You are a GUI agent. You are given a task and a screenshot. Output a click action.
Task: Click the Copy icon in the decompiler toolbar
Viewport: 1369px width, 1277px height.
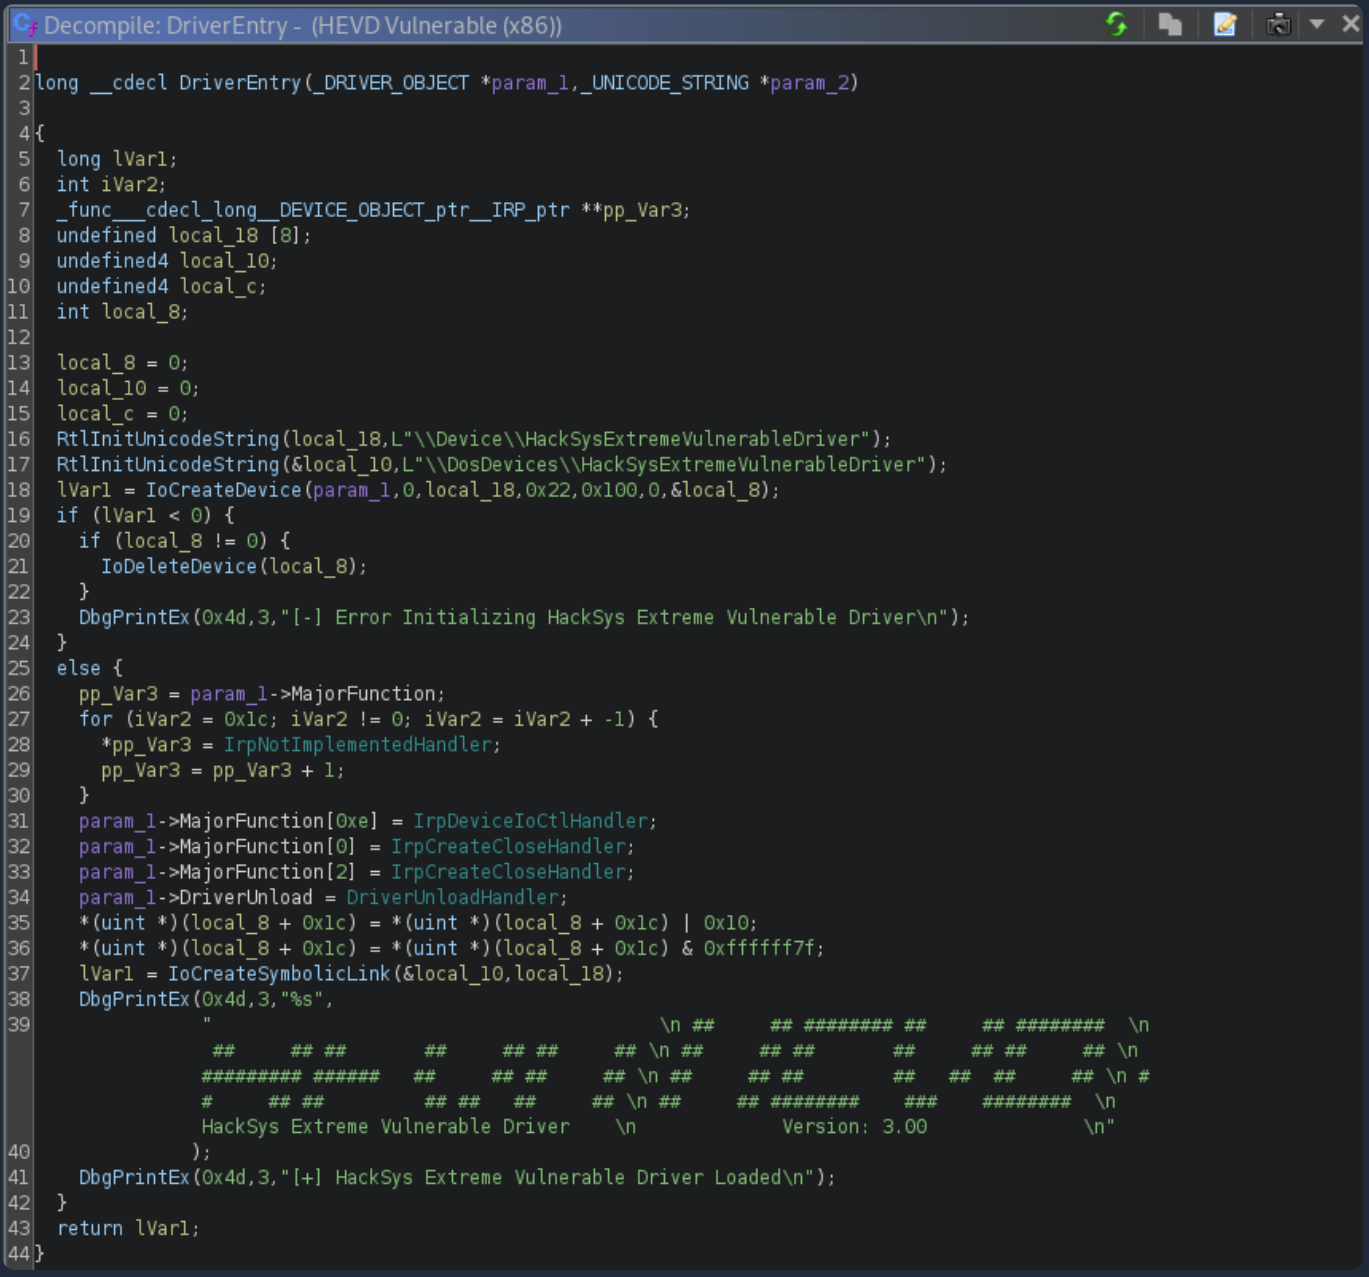click(1169, 24)
